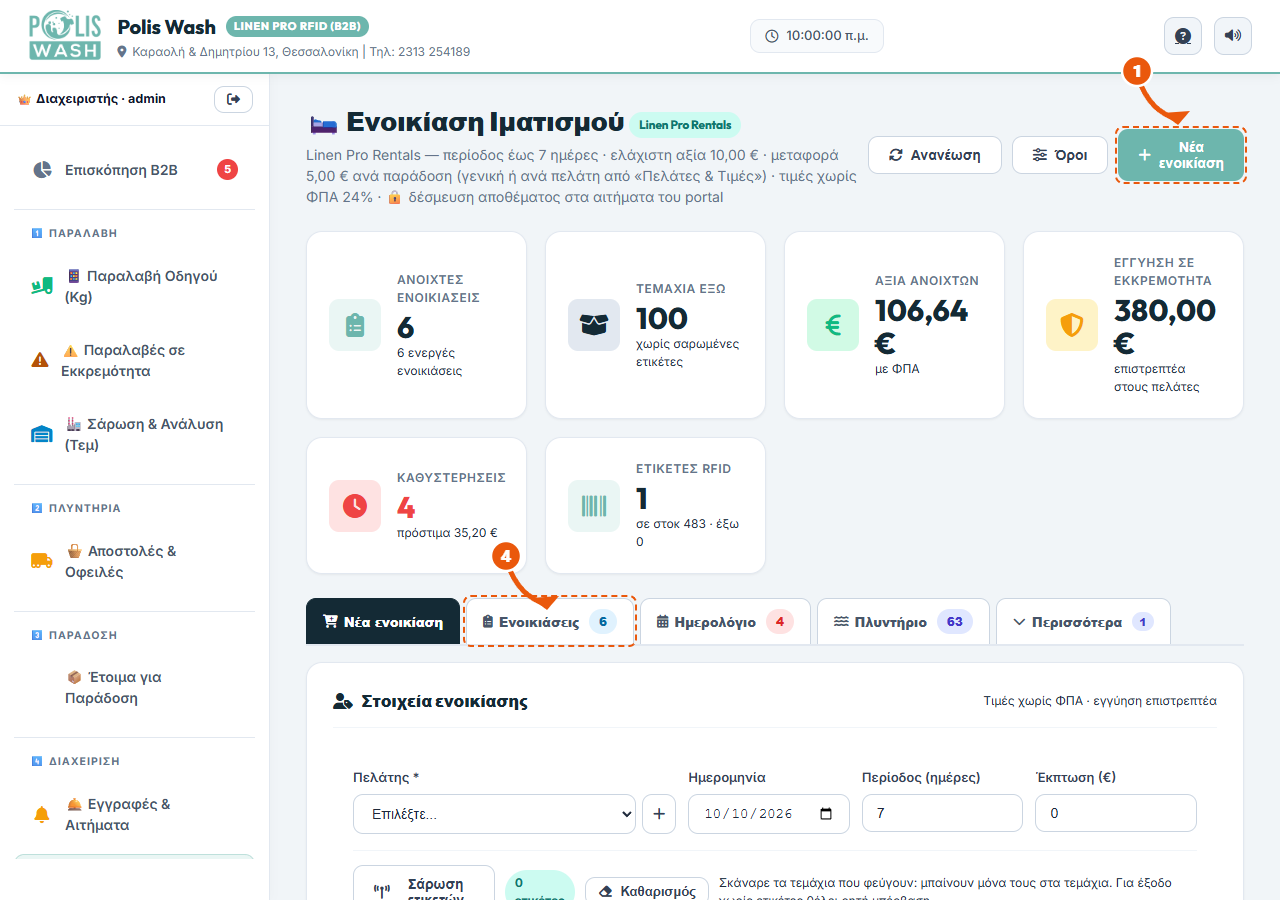Click the clock icon in Καθυστερήσεις card
This screenshot has width=1280, height=900.
(354, 506)
